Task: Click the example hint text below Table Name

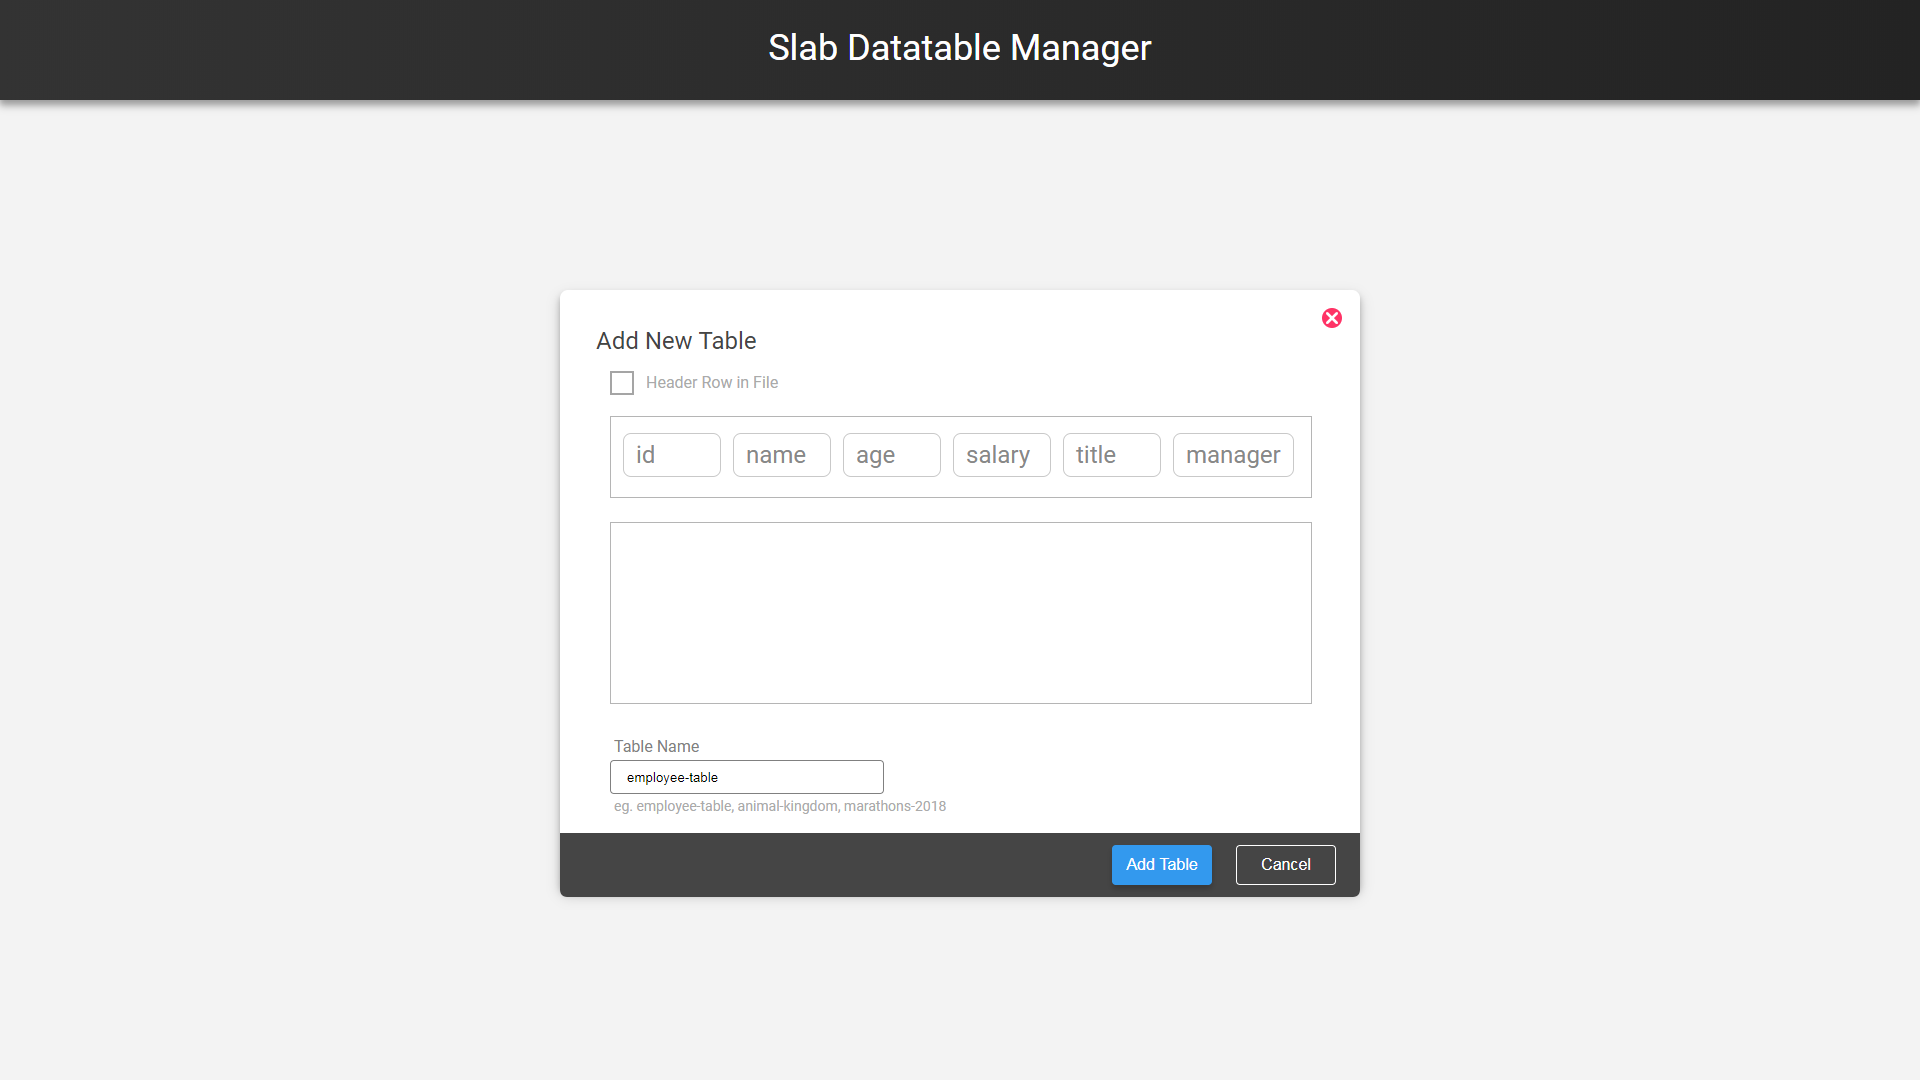Action: click(780, 806)
